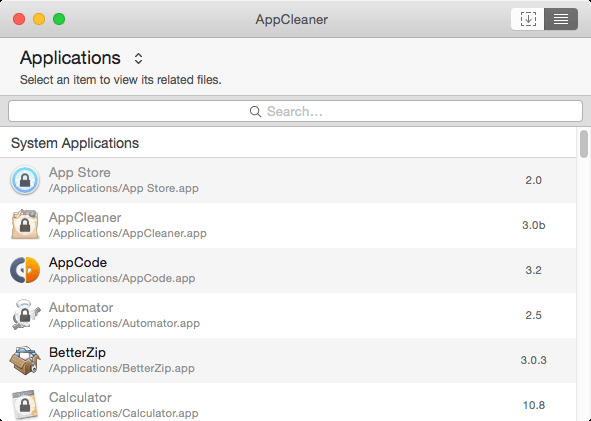Click path /Applications/Automator.app
The width and height of the screenshot is (591, 421).
pos(124,323)
